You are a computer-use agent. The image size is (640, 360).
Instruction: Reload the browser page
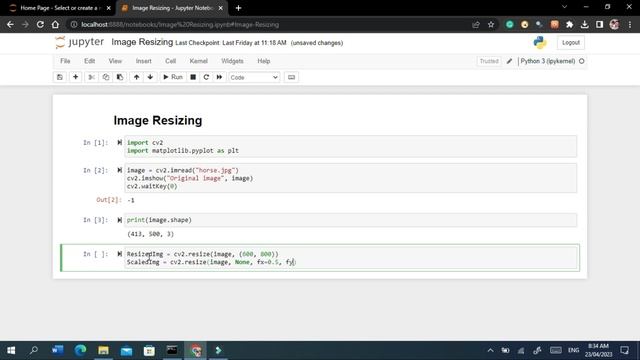[x=40, y=24]
